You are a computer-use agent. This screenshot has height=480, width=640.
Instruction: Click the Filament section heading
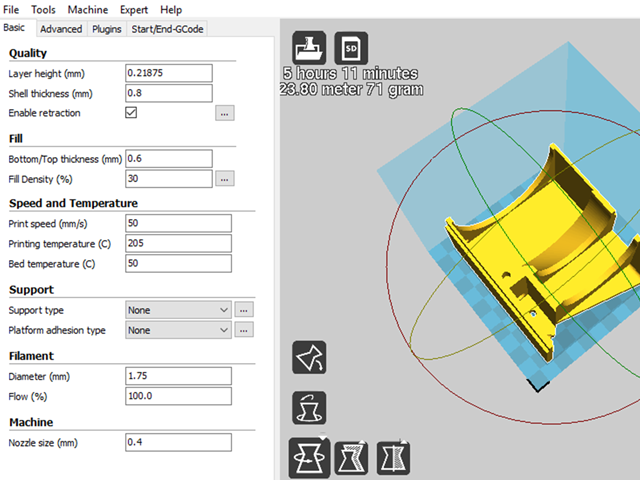(31, 356)
